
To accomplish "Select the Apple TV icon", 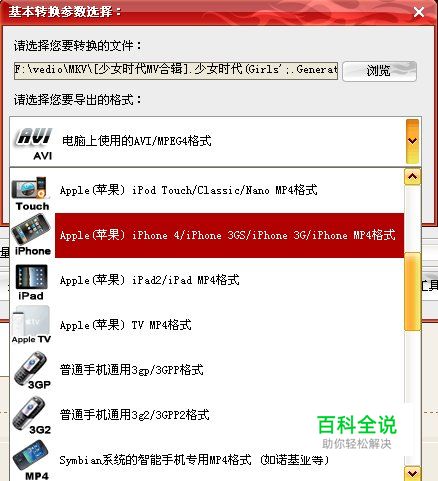I will (31, 325).
